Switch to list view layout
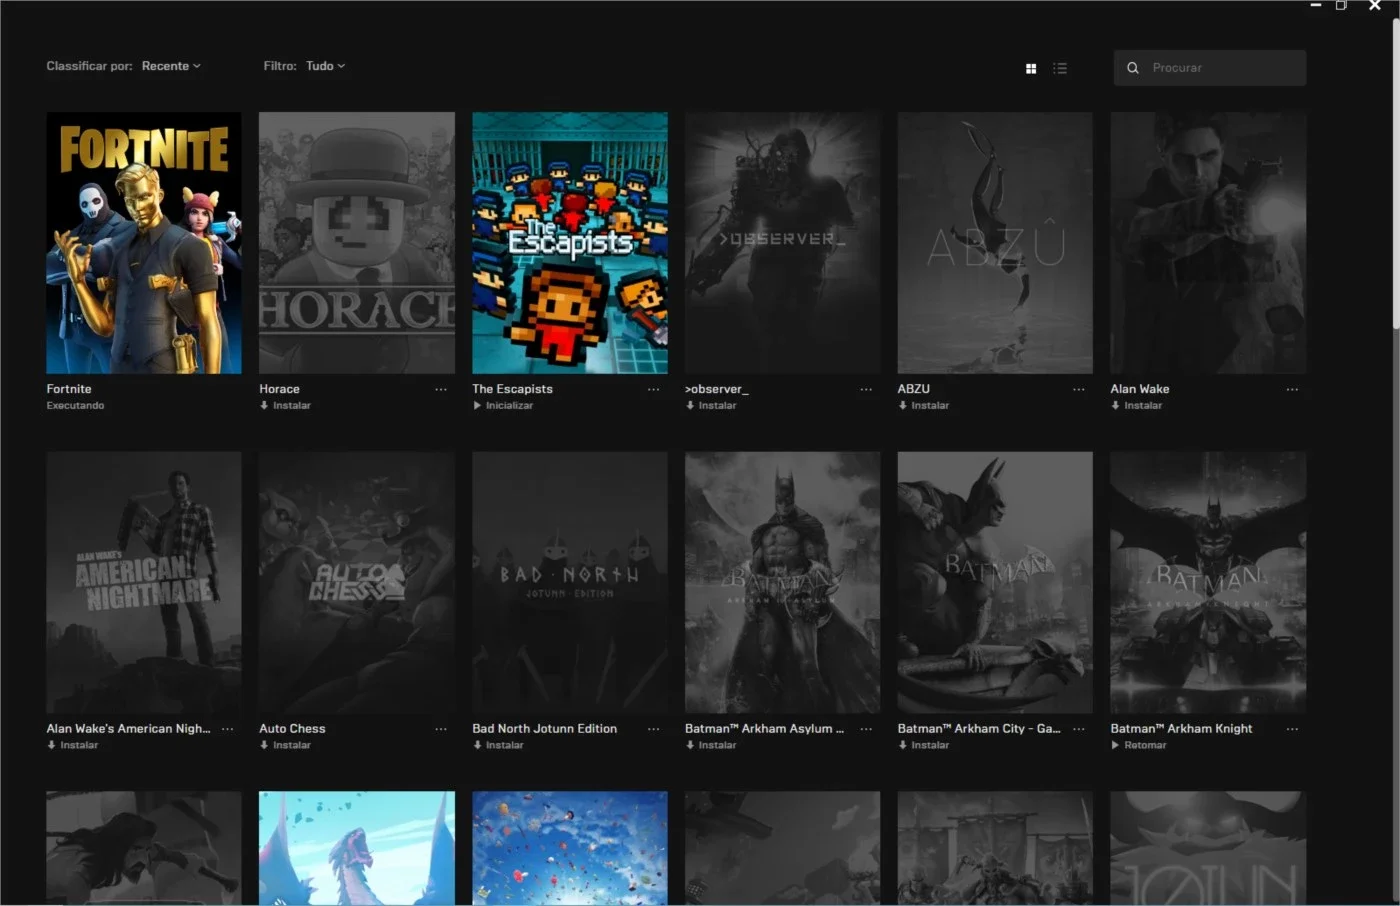Image resolution: width=1400 pixels, height=906 pixels. pyautogui.click(x=1060, y=68)
